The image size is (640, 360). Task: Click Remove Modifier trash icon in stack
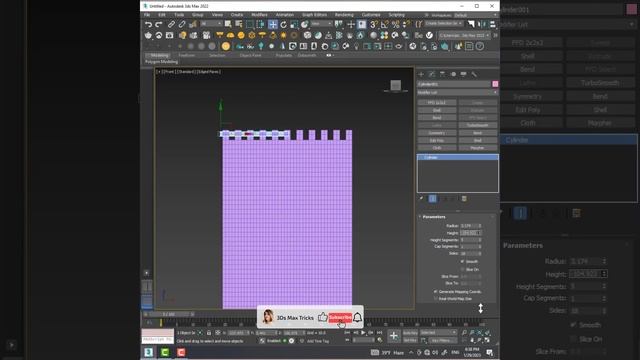coord(453,199)
